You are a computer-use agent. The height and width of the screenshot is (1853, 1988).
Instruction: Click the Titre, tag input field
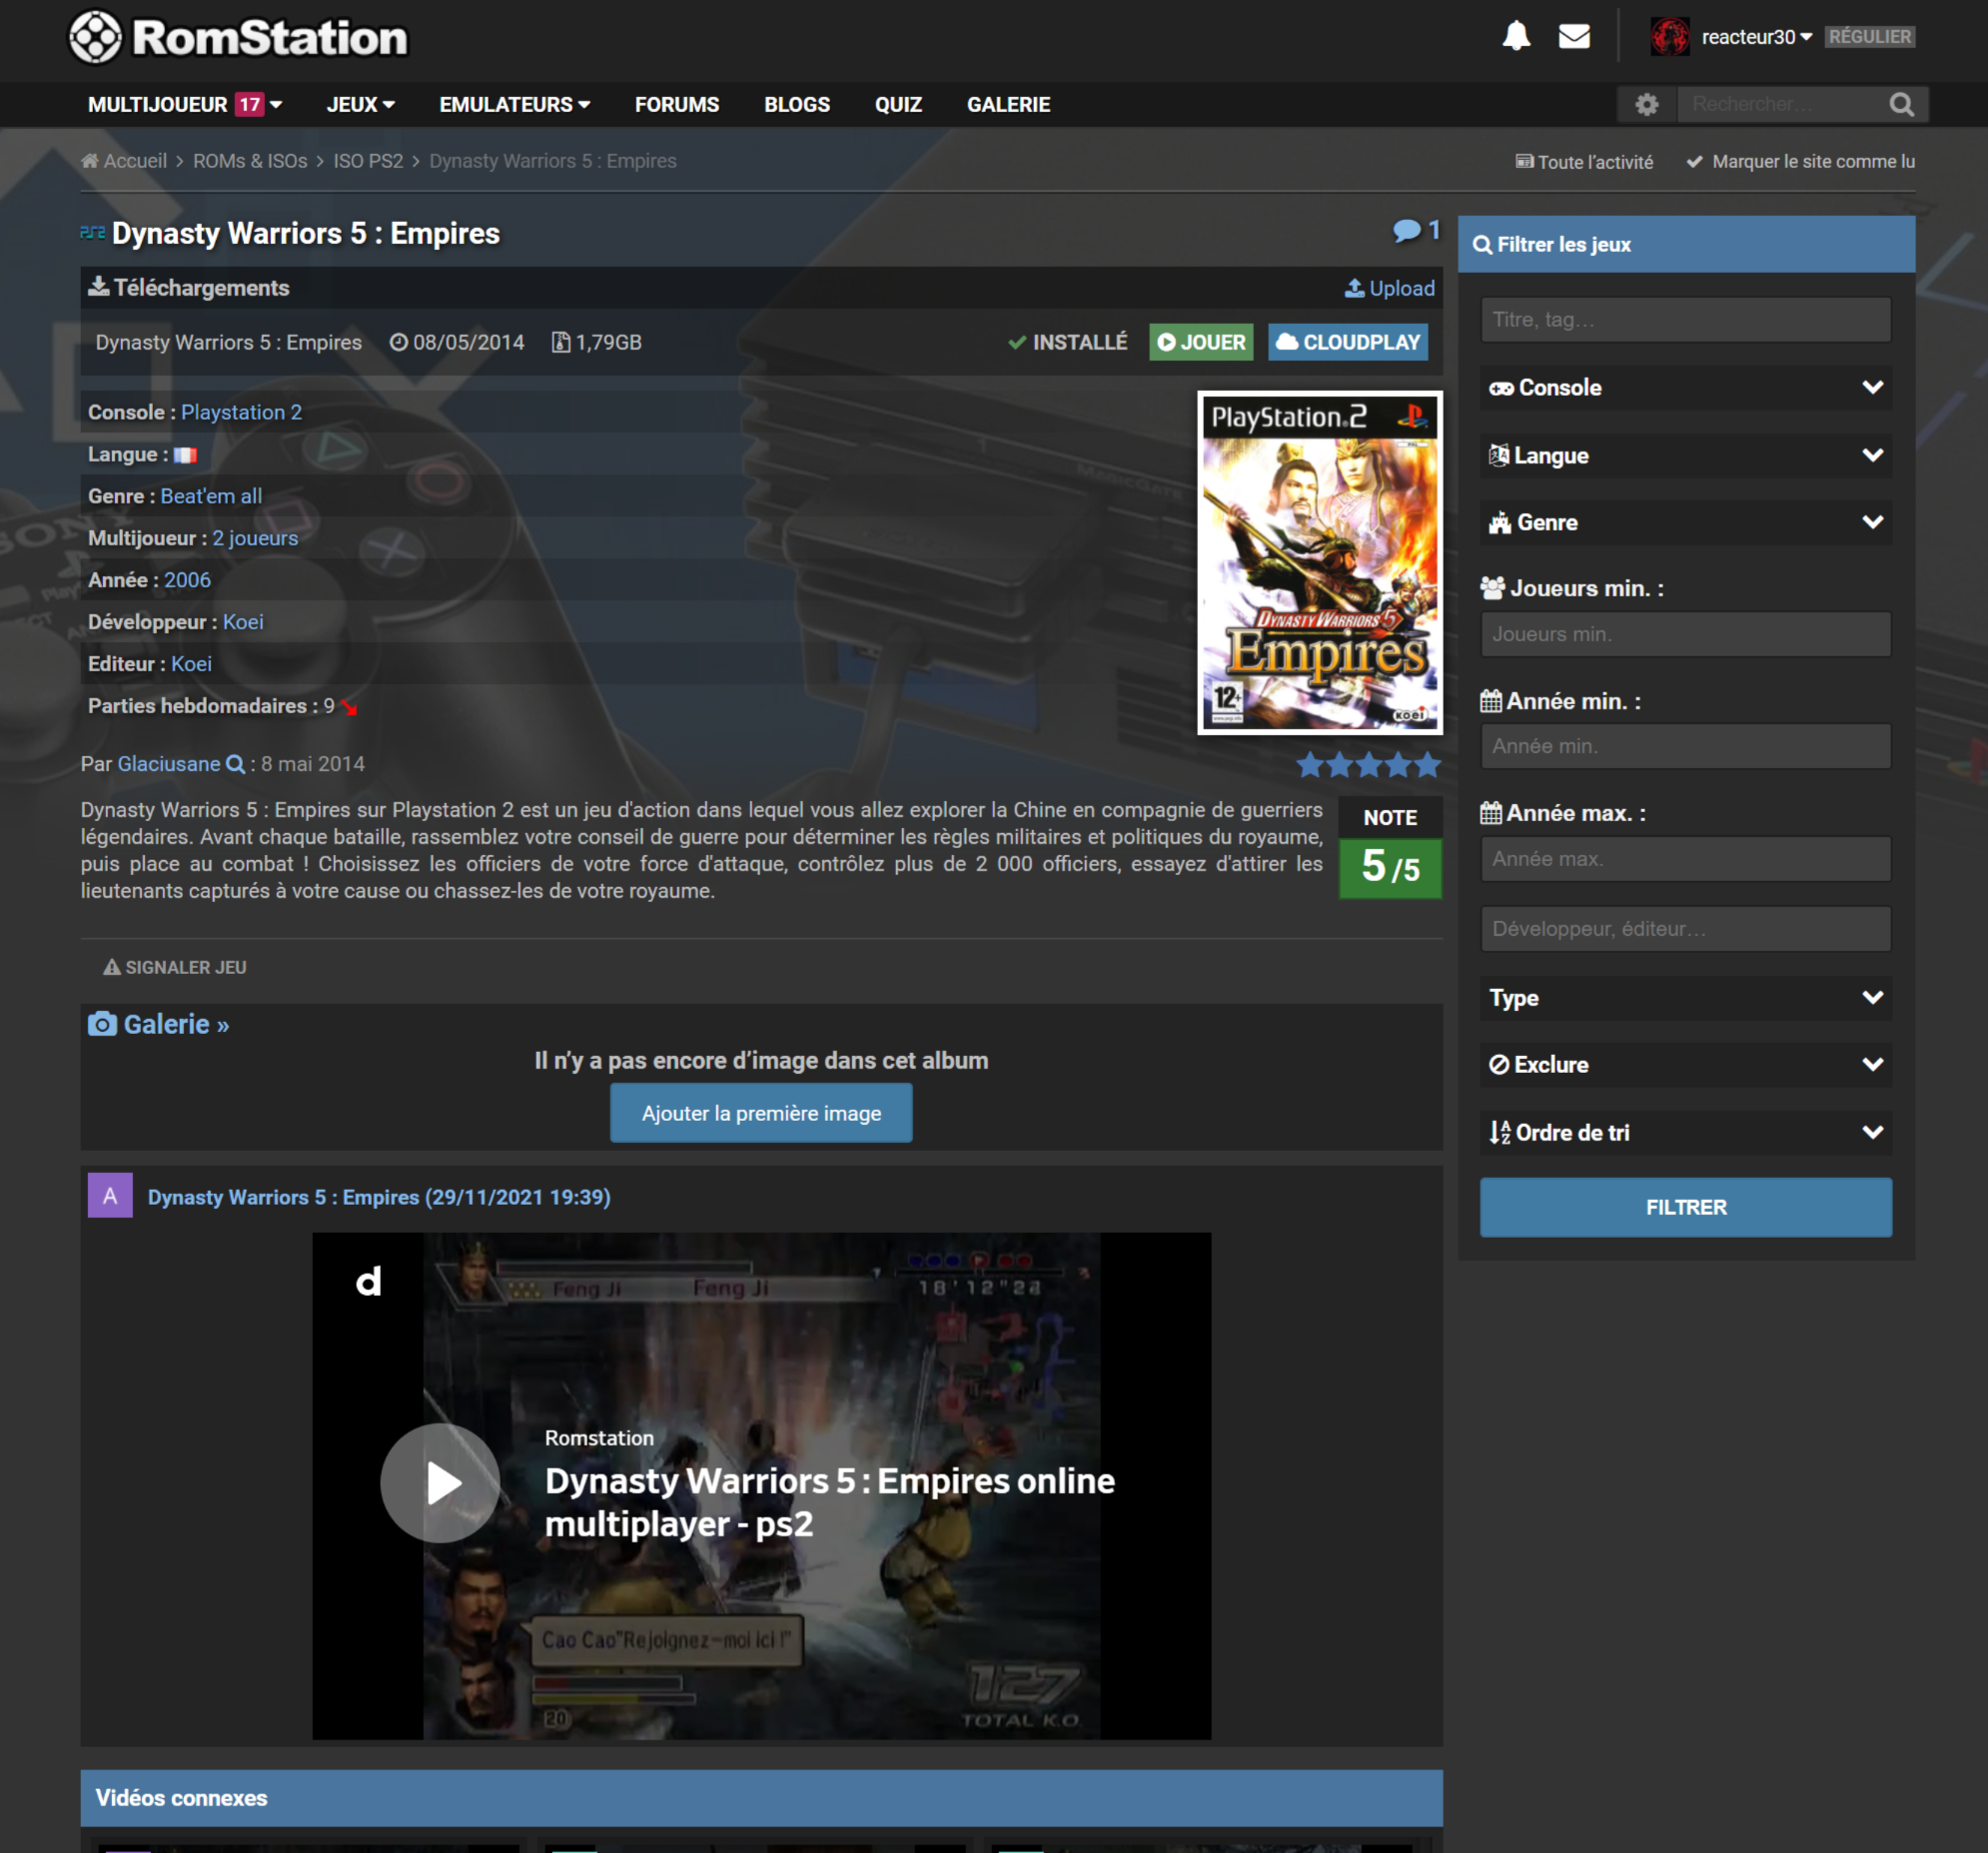pos(1685,320)
